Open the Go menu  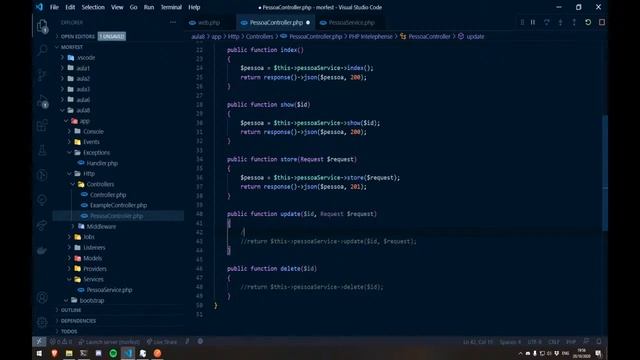pos(133,7)
